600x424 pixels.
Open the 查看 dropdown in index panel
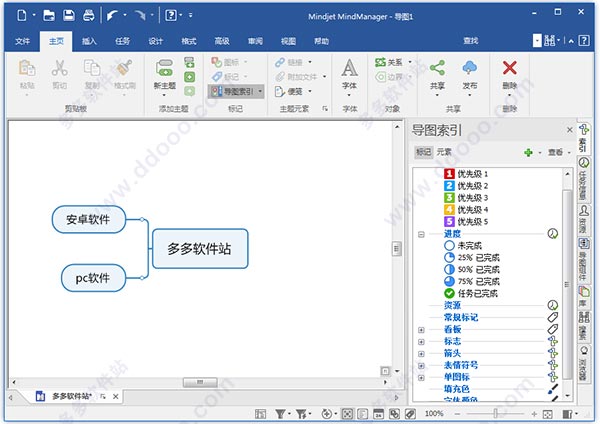(559, 152)
